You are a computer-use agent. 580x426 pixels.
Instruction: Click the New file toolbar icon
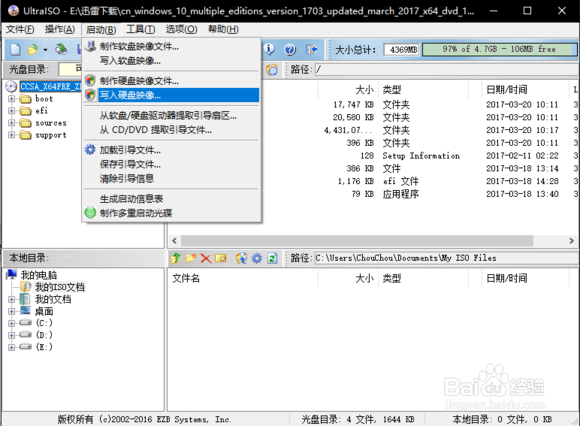tap(15, 49)
